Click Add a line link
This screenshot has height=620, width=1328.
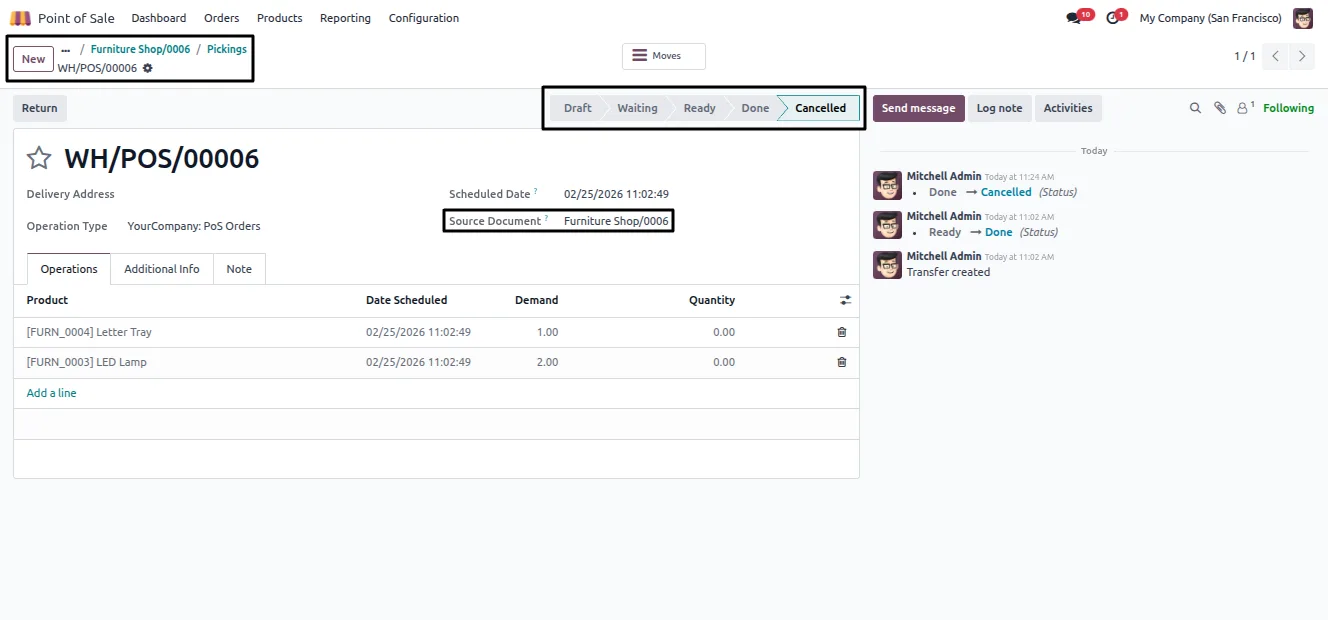point(52,393)
